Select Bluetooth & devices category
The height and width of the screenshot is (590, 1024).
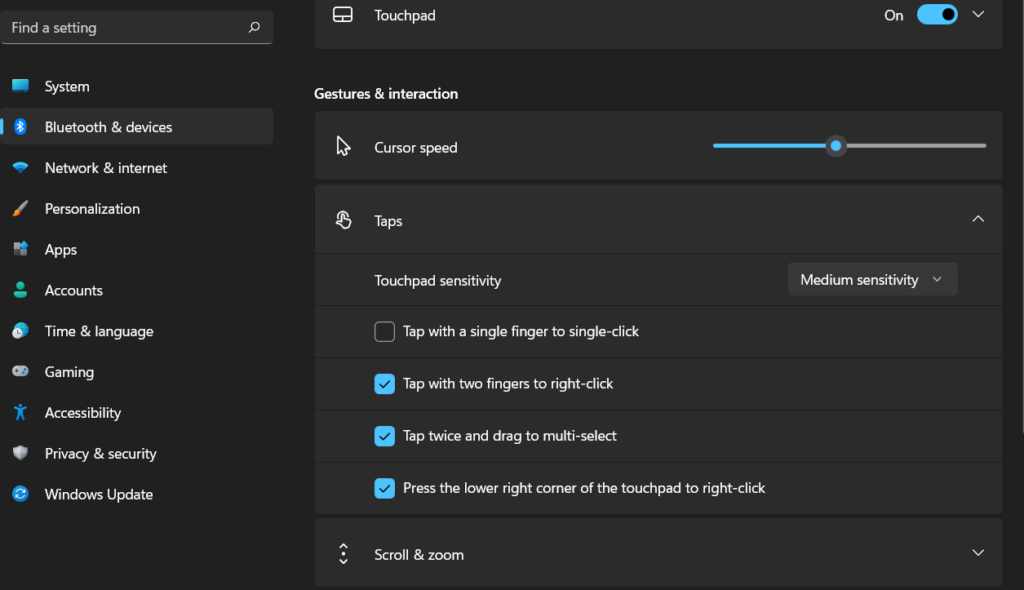(x=136, y=126)
